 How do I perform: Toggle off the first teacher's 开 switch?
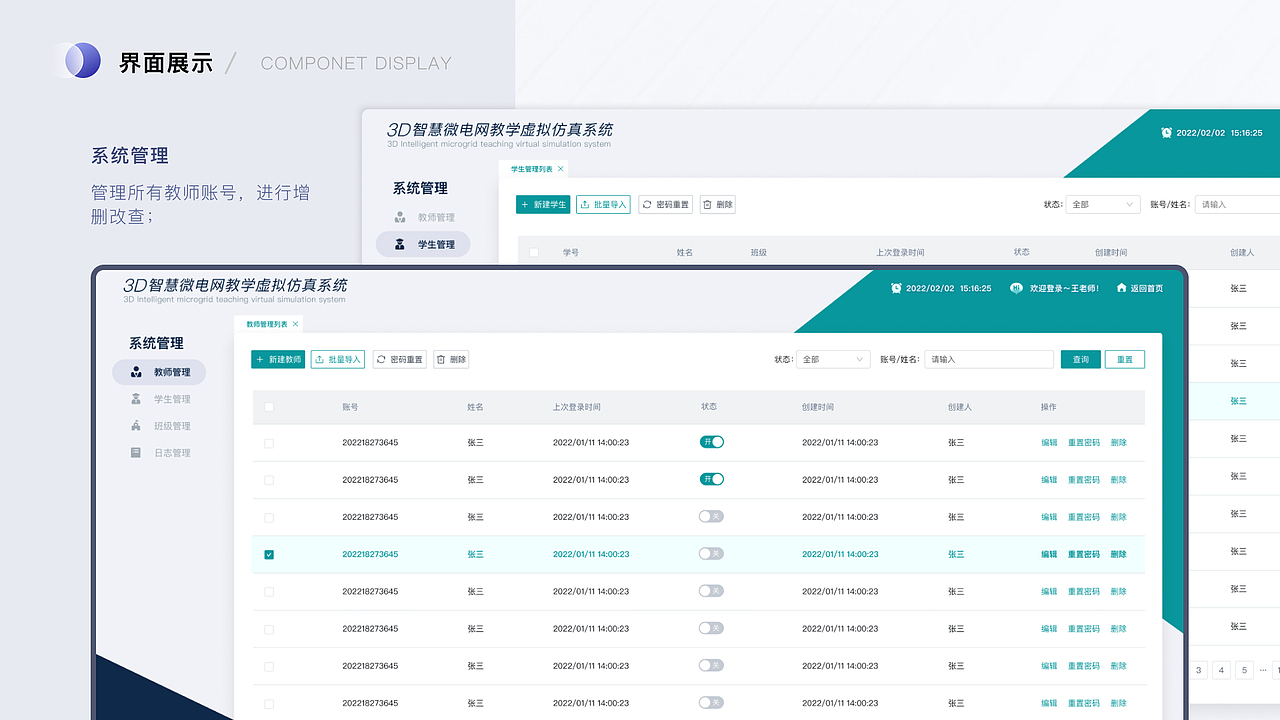click(x=711, y=441)
